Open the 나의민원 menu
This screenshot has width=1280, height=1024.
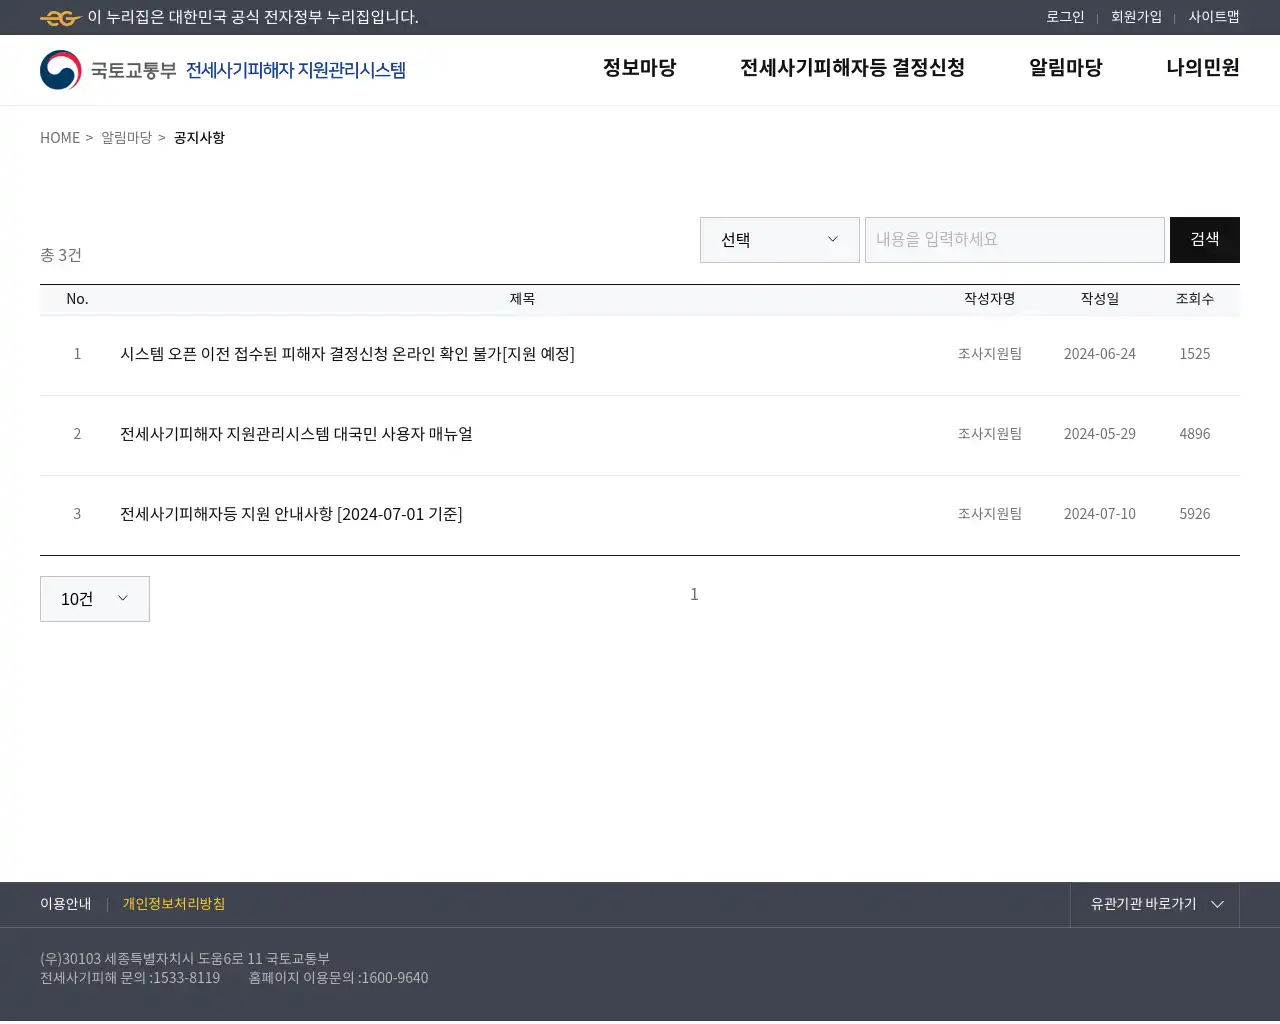point(1202,68)
